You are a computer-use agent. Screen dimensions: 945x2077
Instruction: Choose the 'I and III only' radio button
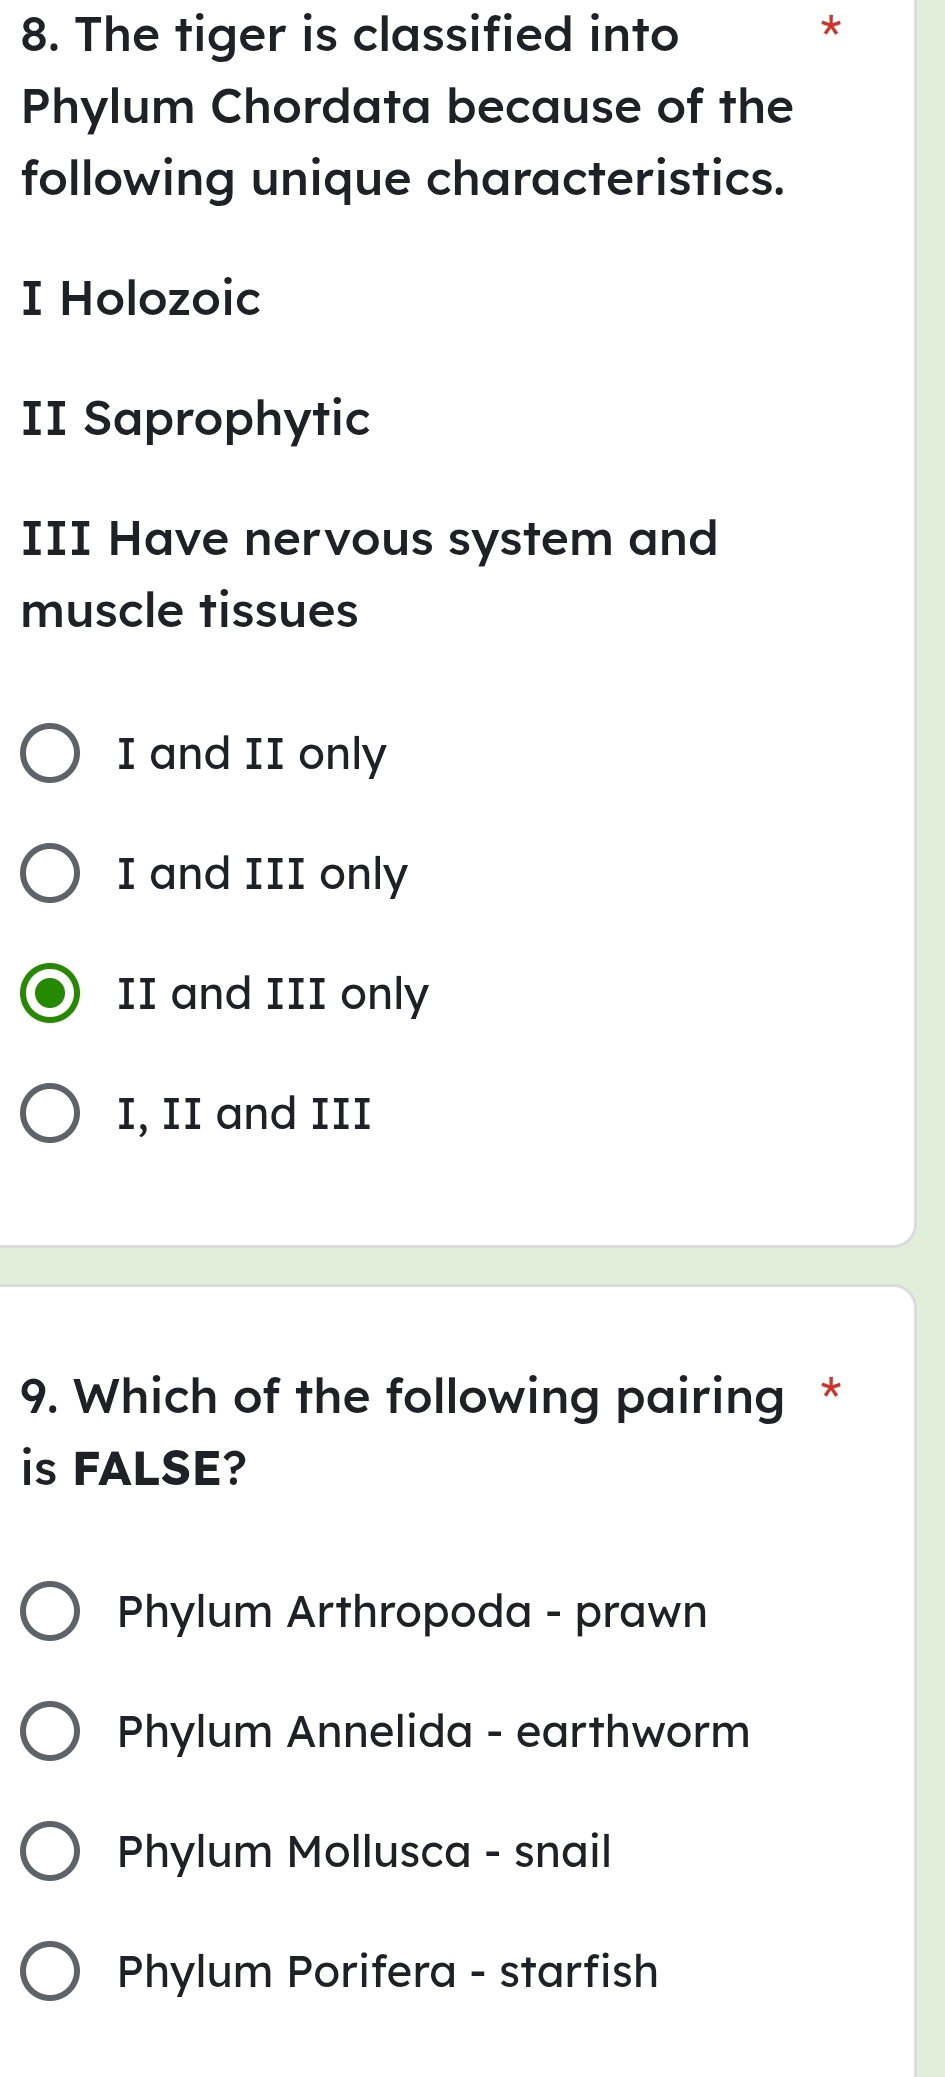point(50,874)
